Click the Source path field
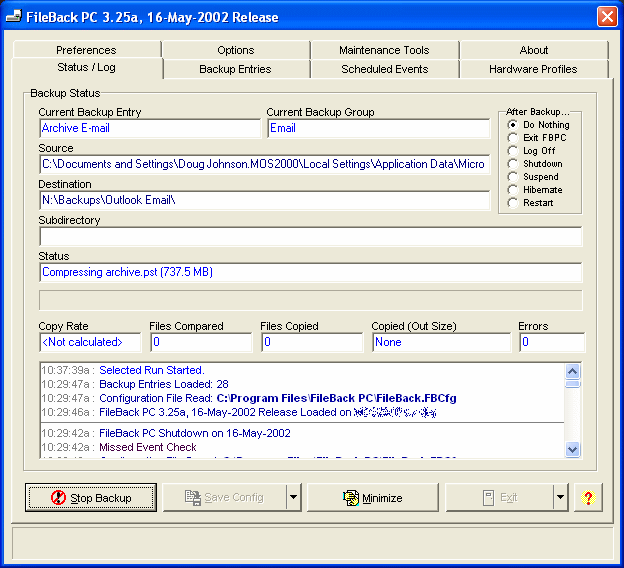Image resolution: width=624 pixels, height=568 pixels. (265, 164)
